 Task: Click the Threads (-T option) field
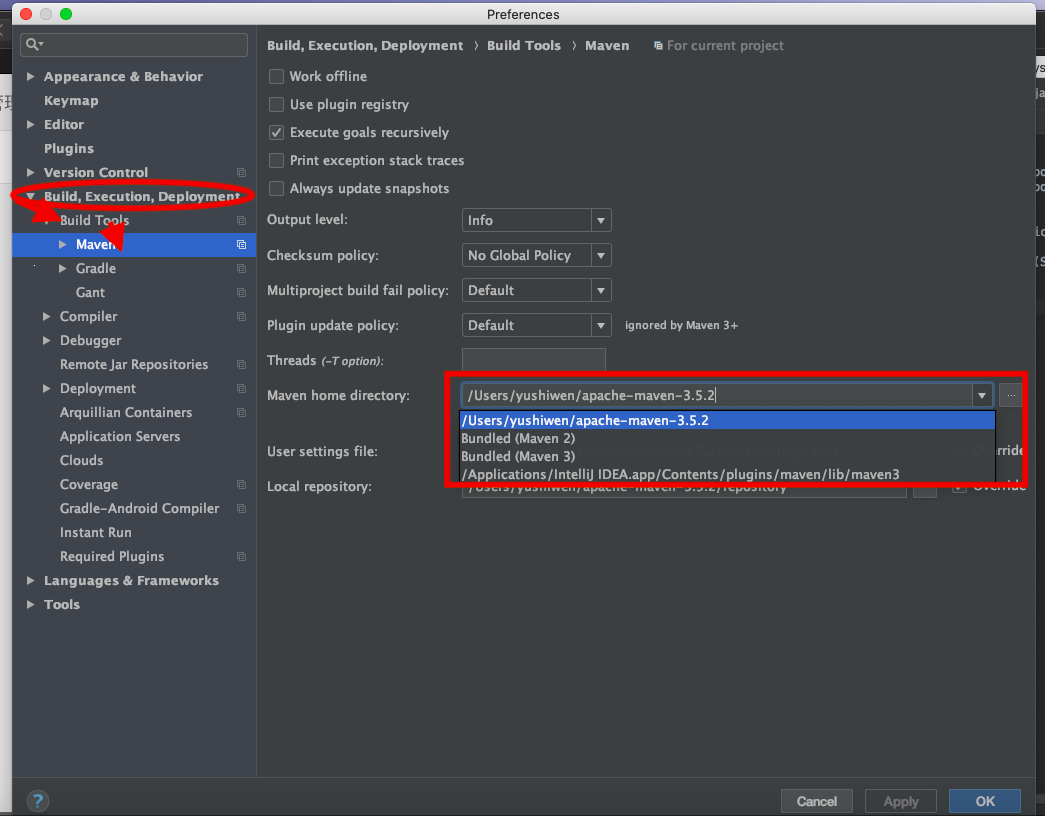click(533, 360)
